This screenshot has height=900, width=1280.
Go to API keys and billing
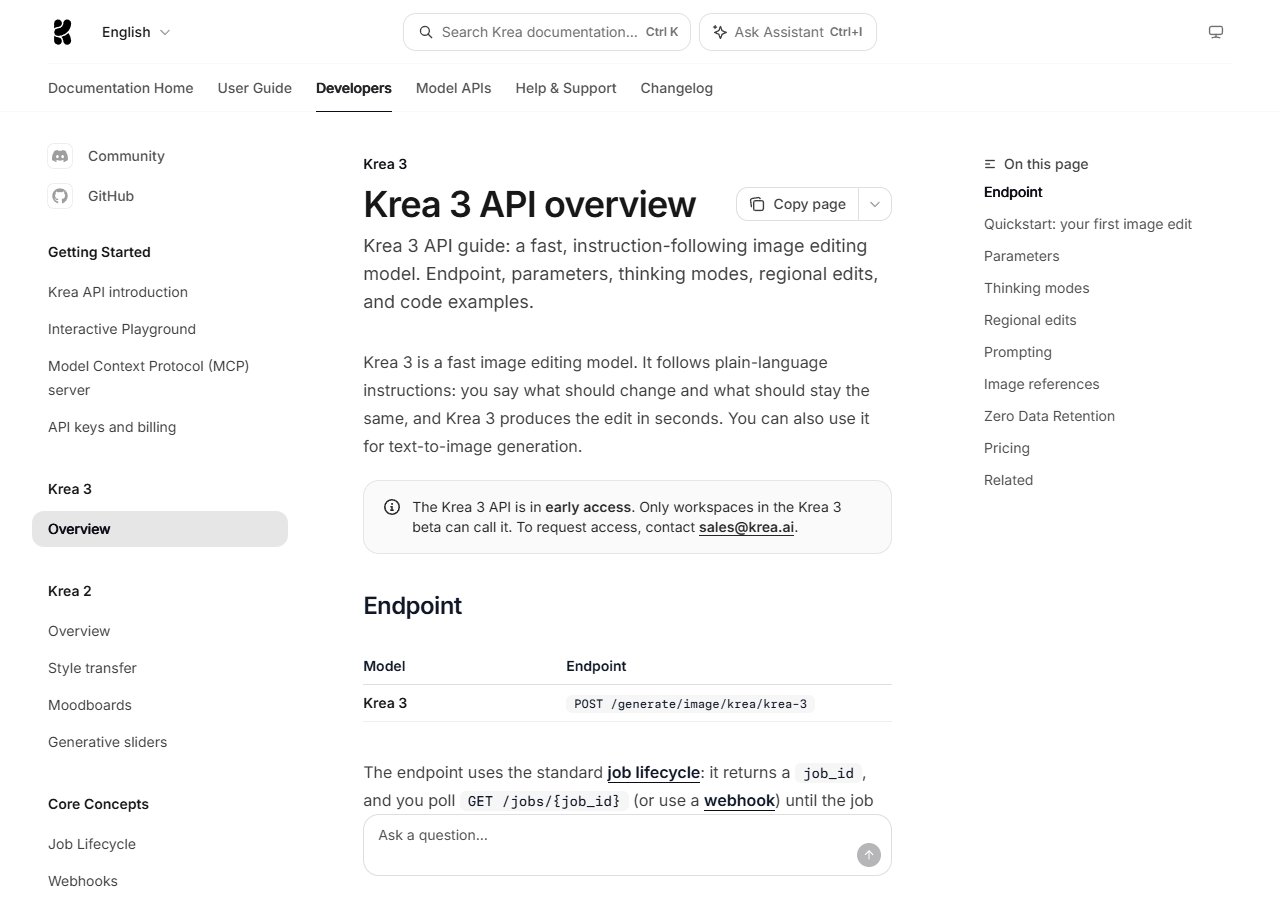pos(112,427)
